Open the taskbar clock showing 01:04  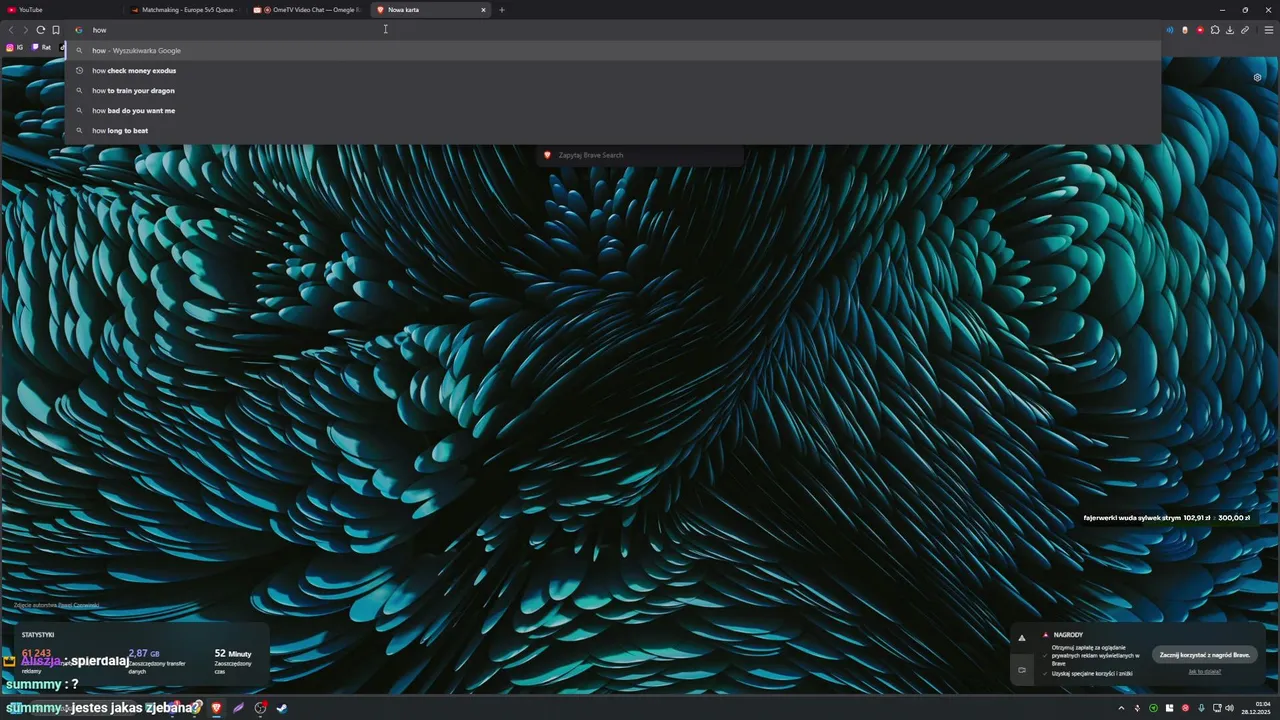click(1256, 708)
